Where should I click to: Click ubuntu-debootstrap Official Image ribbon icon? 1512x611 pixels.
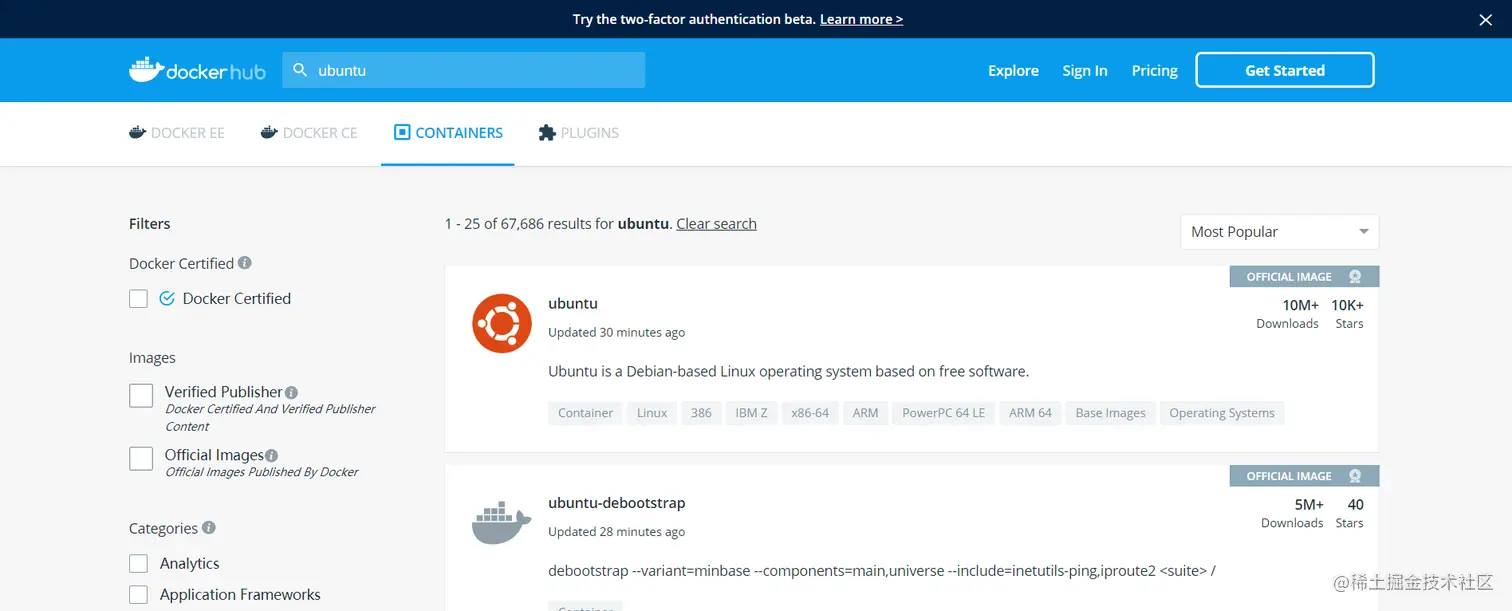pos(1355,476)
